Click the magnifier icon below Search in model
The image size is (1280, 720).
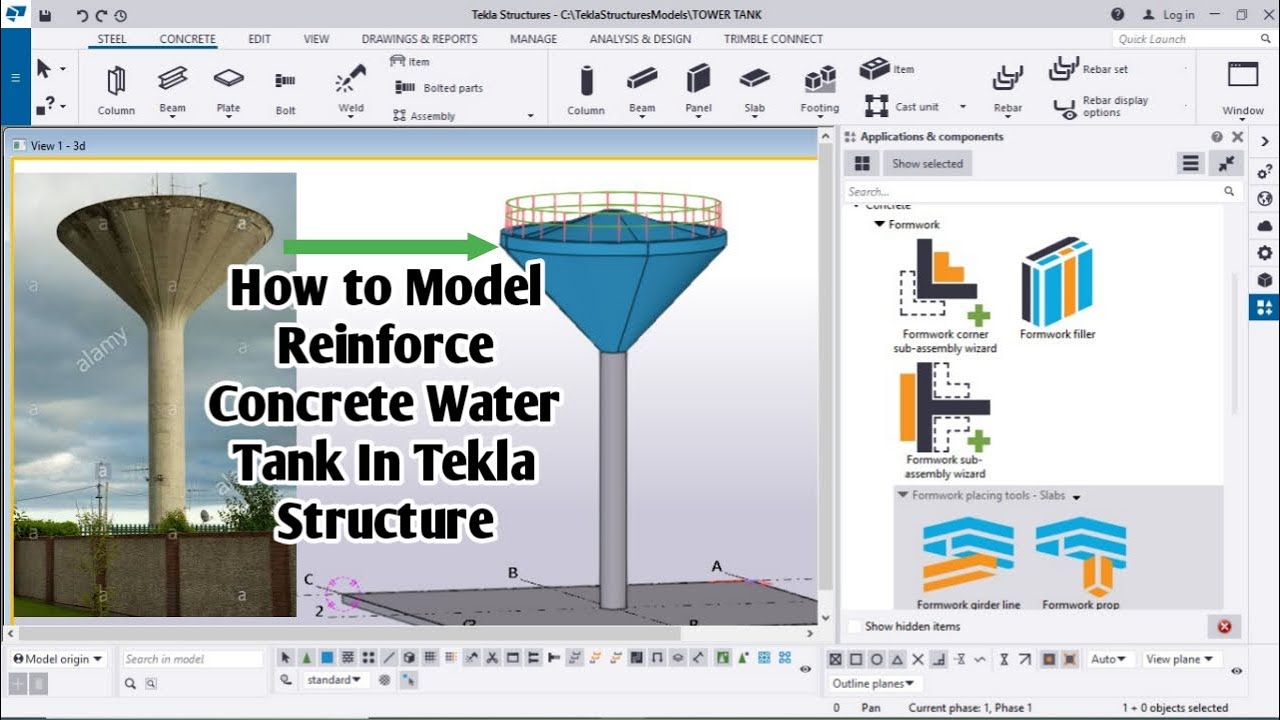(130, 684)
